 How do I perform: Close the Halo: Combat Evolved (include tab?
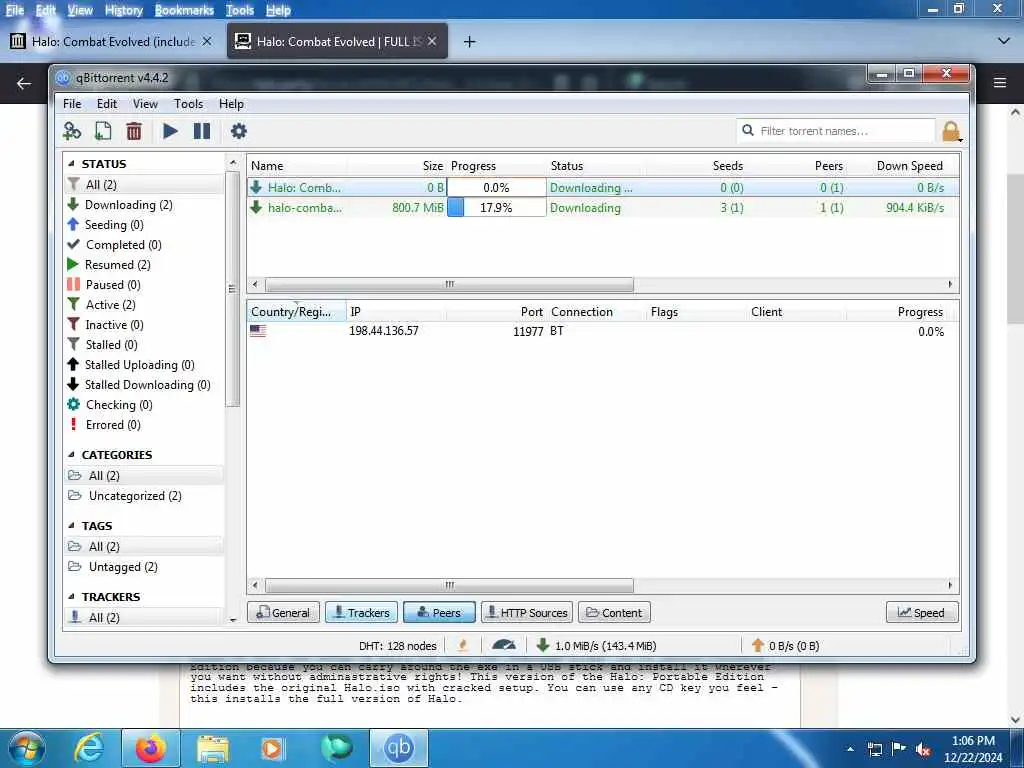click(x=206, y=41)
